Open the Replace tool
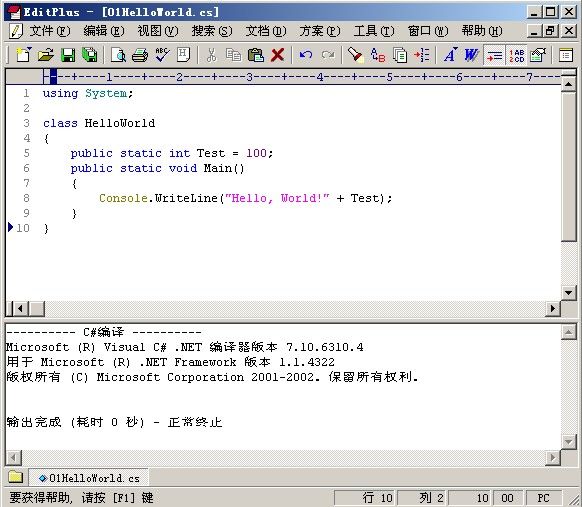Screen dimensions: 582x507 (x=378, y=55)
